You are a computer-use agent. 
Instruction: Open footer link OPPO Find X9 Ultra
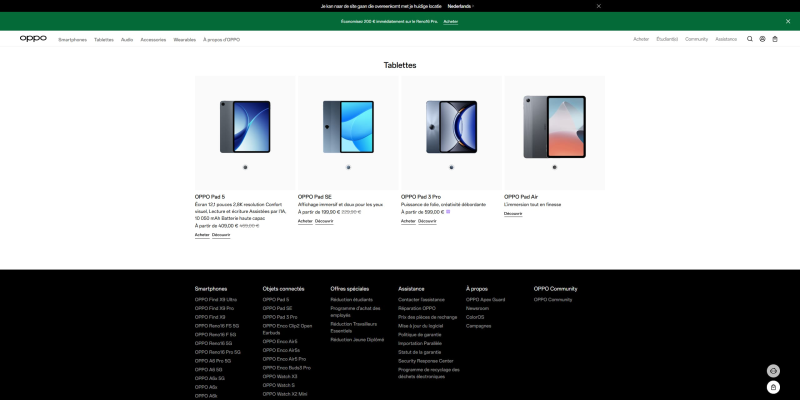click(216, 299)
